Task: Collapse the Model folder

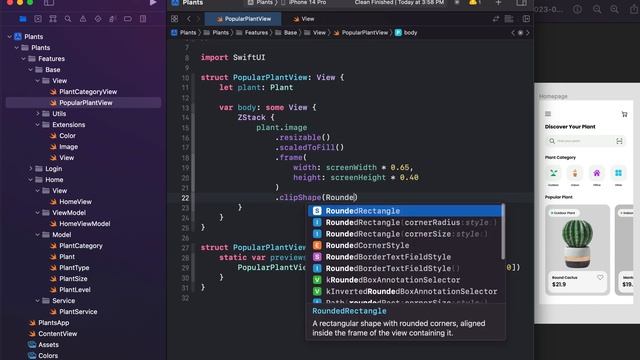Action: (x=38, y=235)
